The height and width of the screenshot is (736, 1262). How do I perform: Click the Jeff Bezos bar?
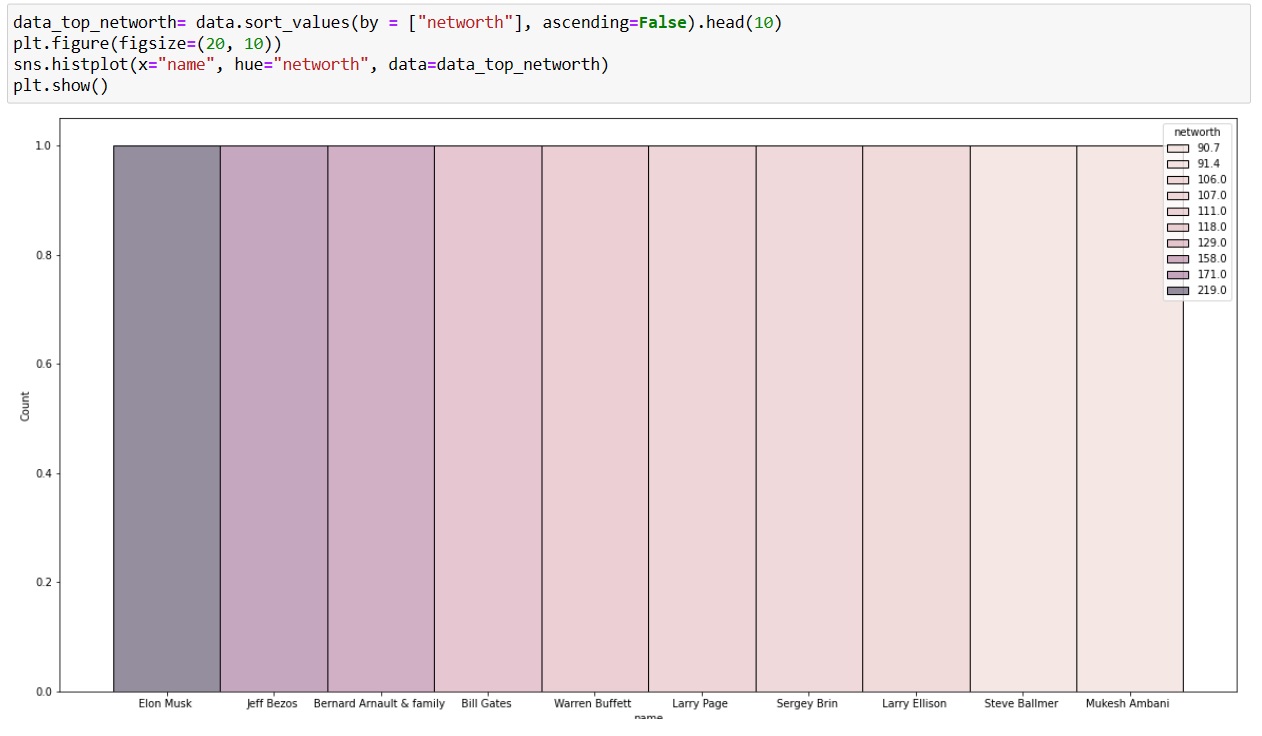pos(274,418)
